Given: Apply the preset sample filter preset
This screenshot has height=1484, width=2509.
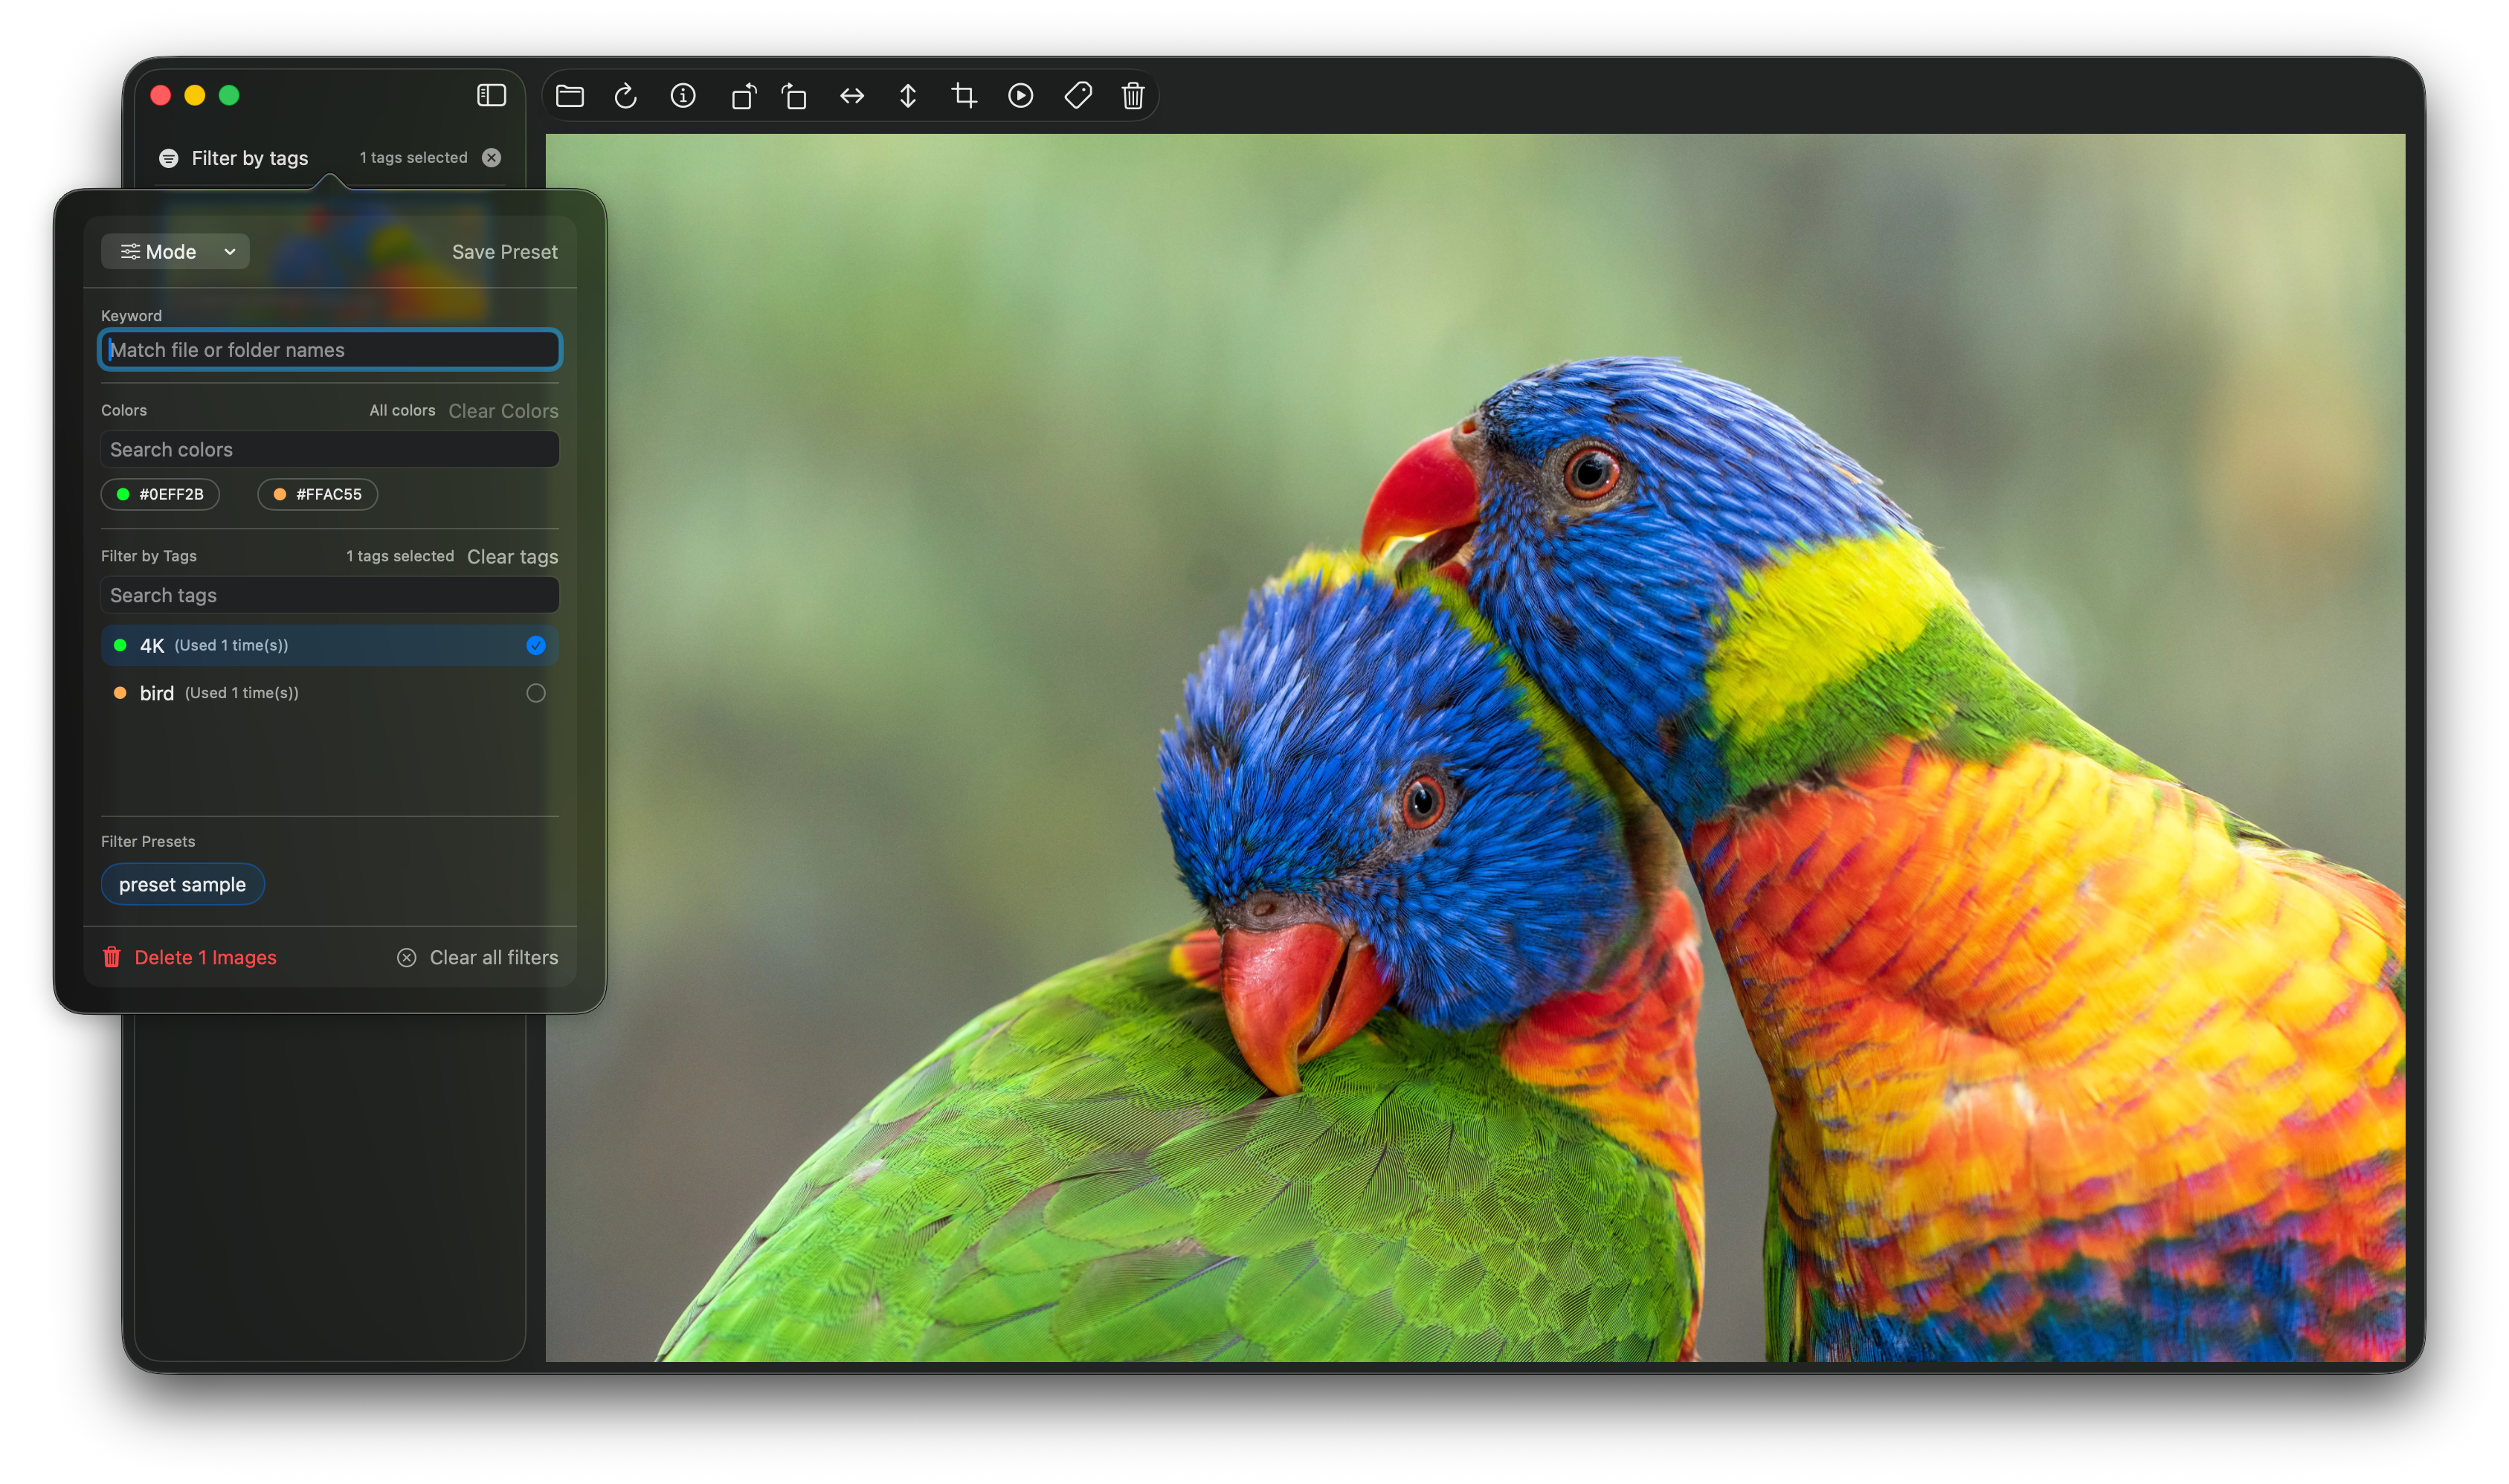Looking at the screenshot, I should (x=182, y=884).
